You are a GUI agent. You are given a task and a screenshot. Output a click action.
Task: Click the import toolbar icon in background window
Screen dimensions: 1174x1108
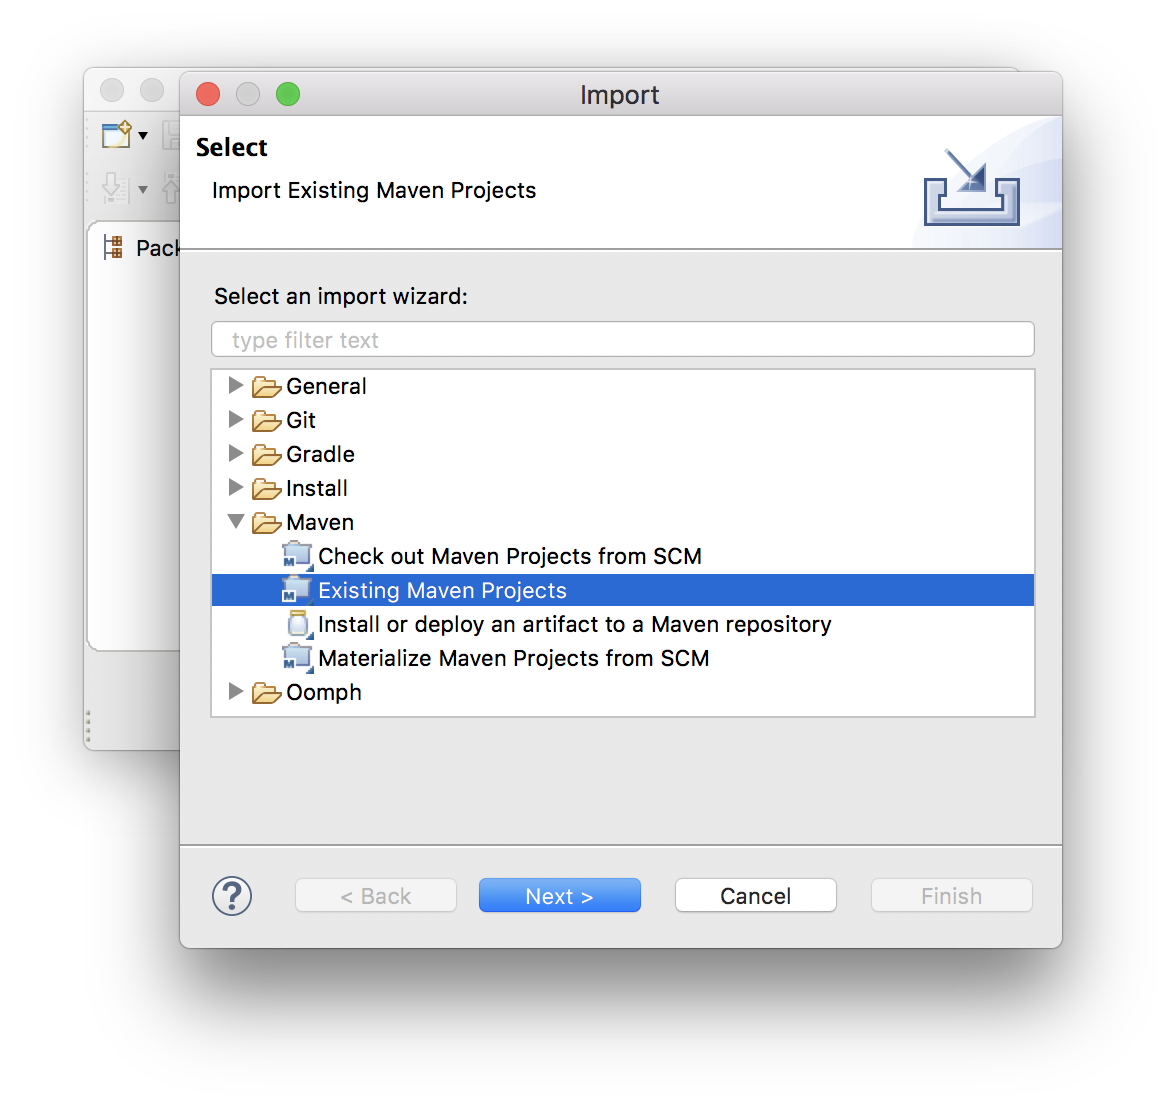pos(115,188)
